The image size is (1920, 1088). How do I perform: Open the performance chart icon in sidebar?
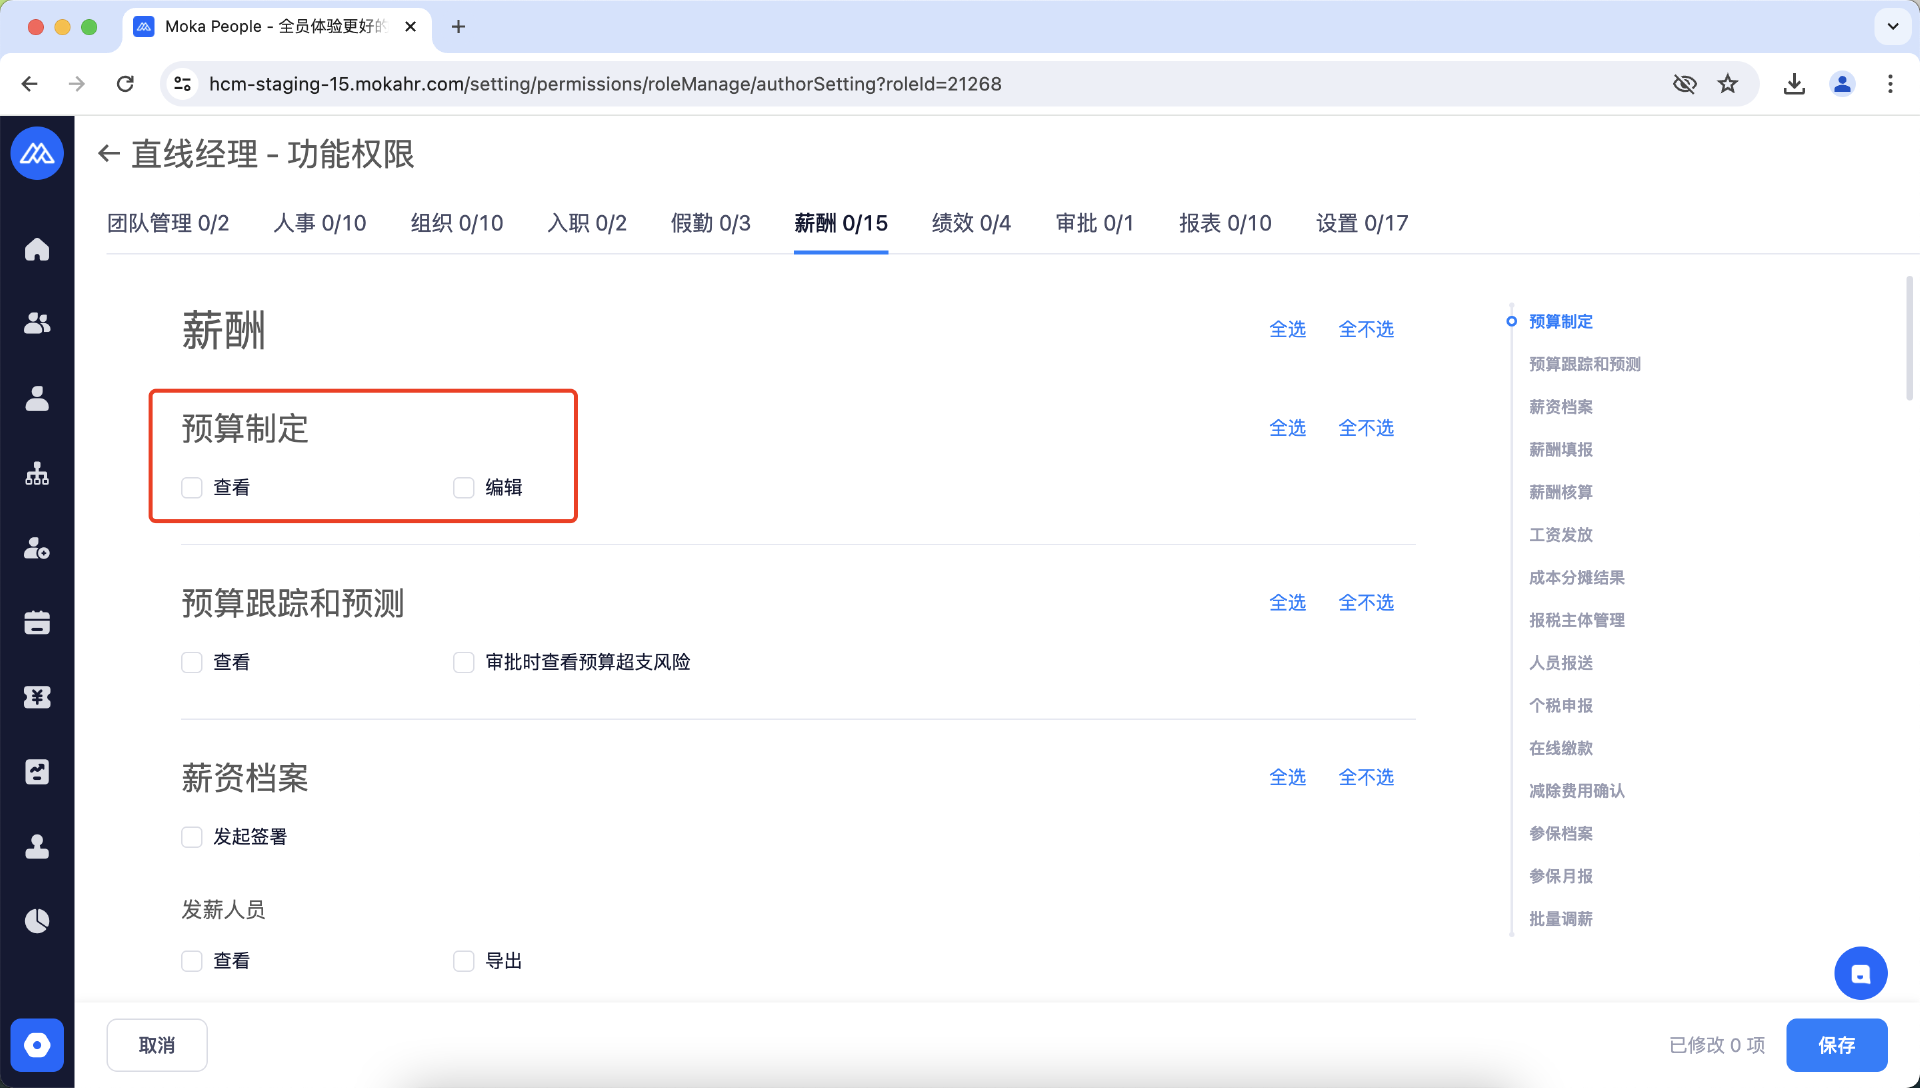(37, 771)
